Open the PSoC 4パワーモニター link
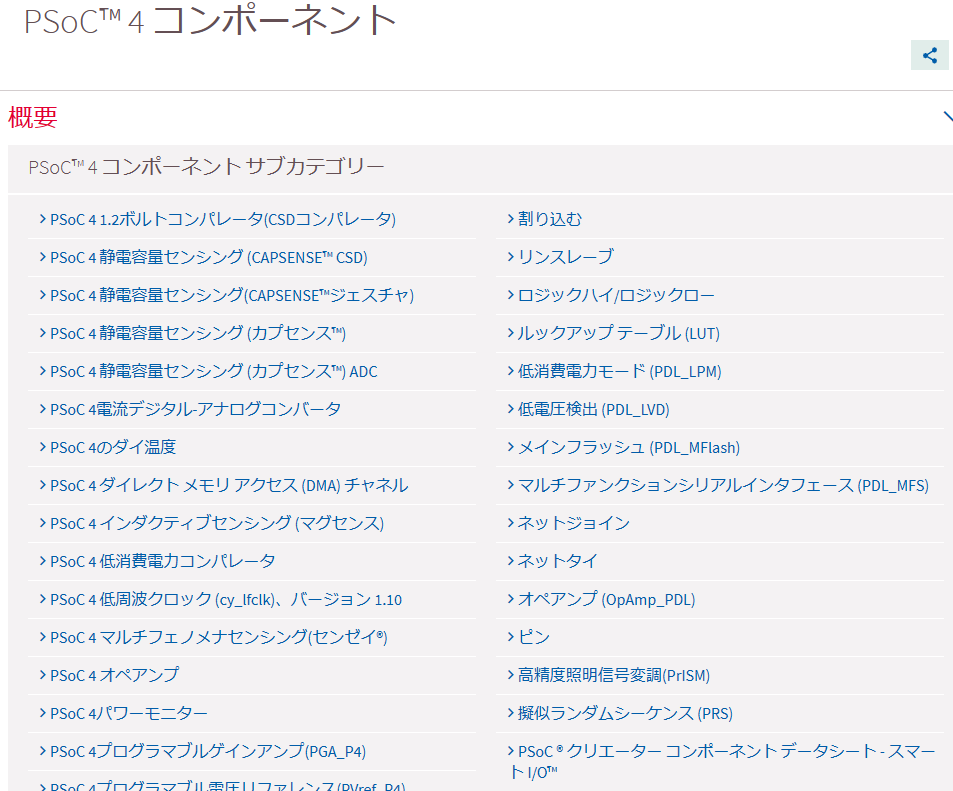This screenshot has width=953, height=791. (x=129, y=713)
